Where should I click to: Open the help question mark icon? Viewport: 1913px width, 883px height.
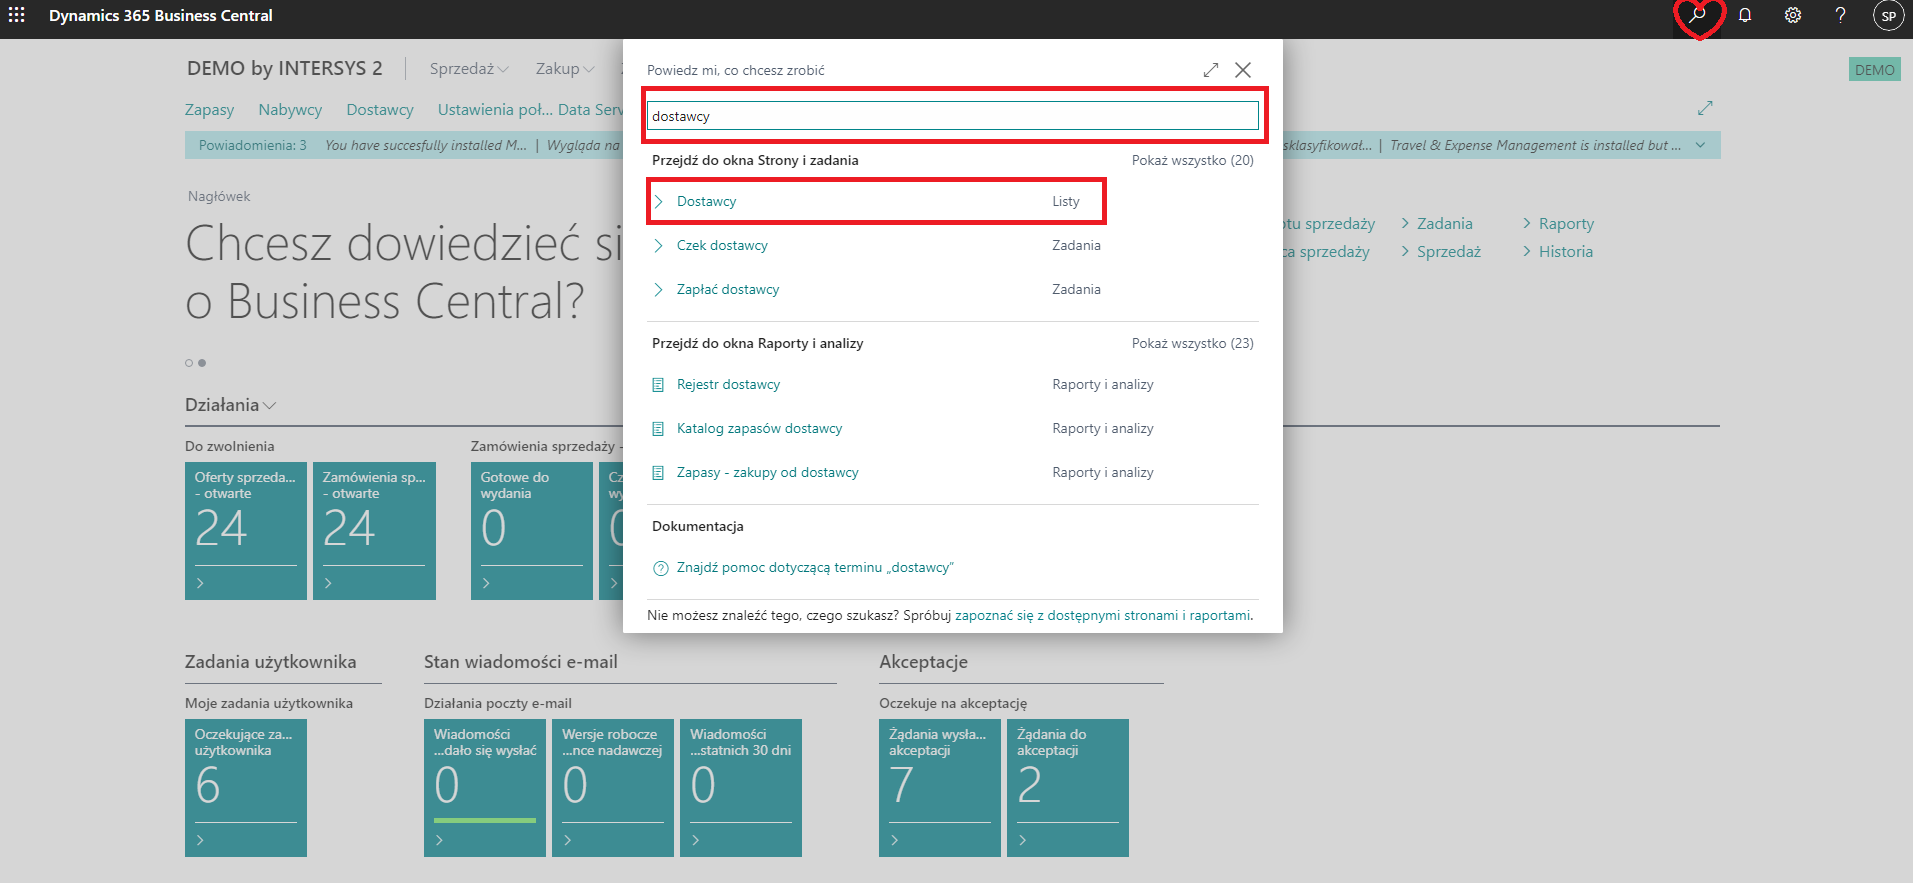pos(1840,15)
